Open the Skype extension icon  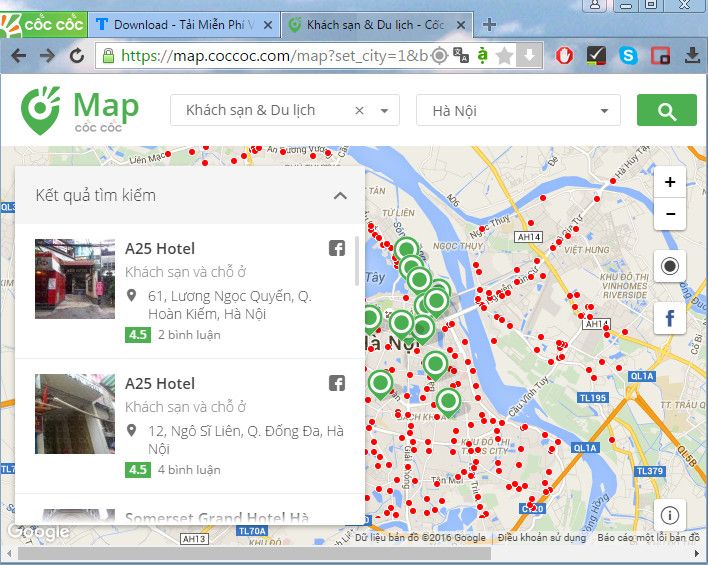click(x=627, y=56)
